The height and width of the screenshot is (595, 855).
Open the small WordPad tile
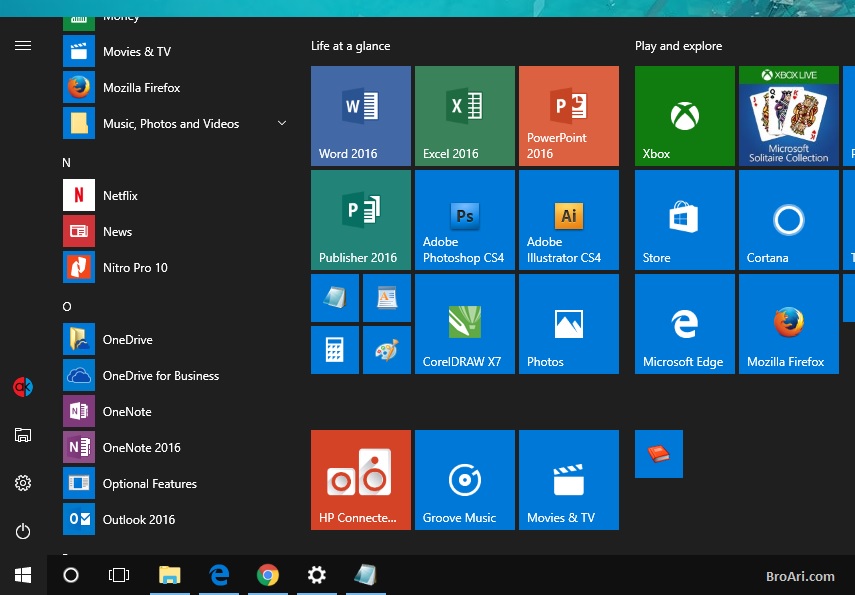pos(387,298)
